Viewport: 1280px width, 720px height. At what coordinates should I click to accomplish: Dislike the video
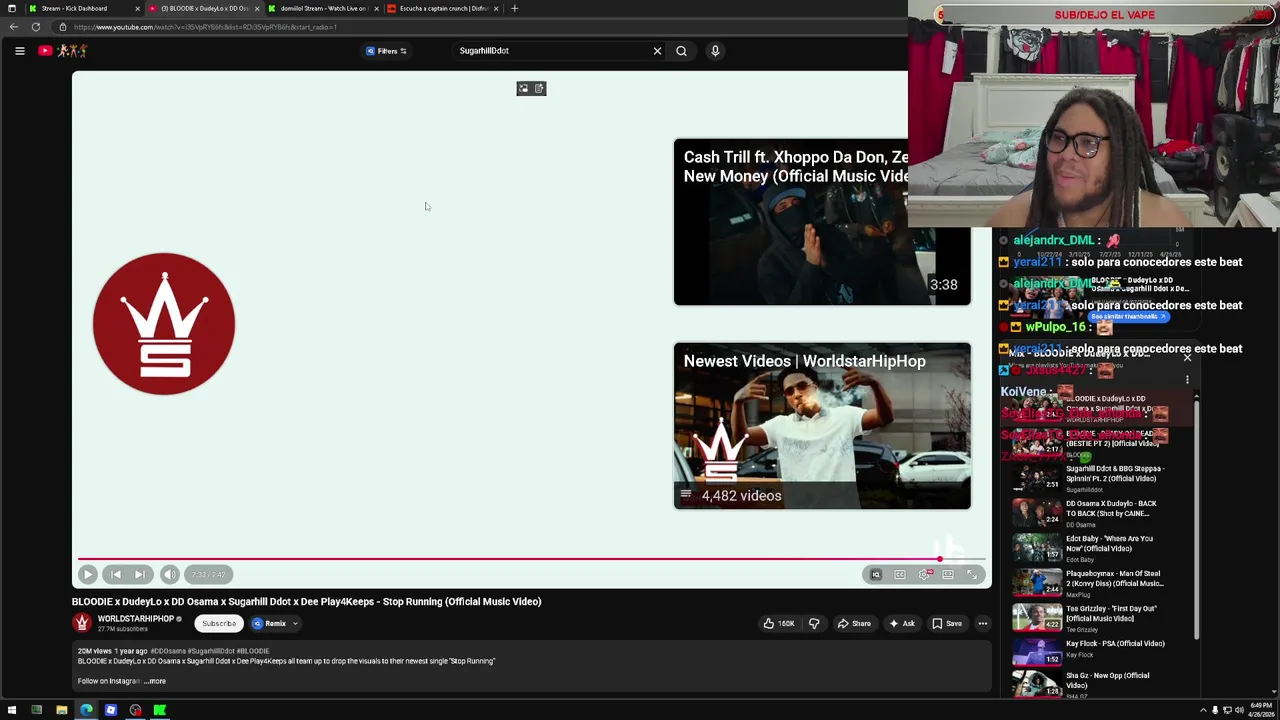[814, 623]
